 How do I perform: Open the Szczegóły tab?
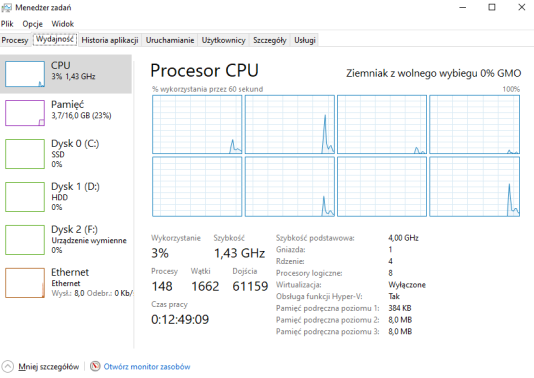point(270,40)
